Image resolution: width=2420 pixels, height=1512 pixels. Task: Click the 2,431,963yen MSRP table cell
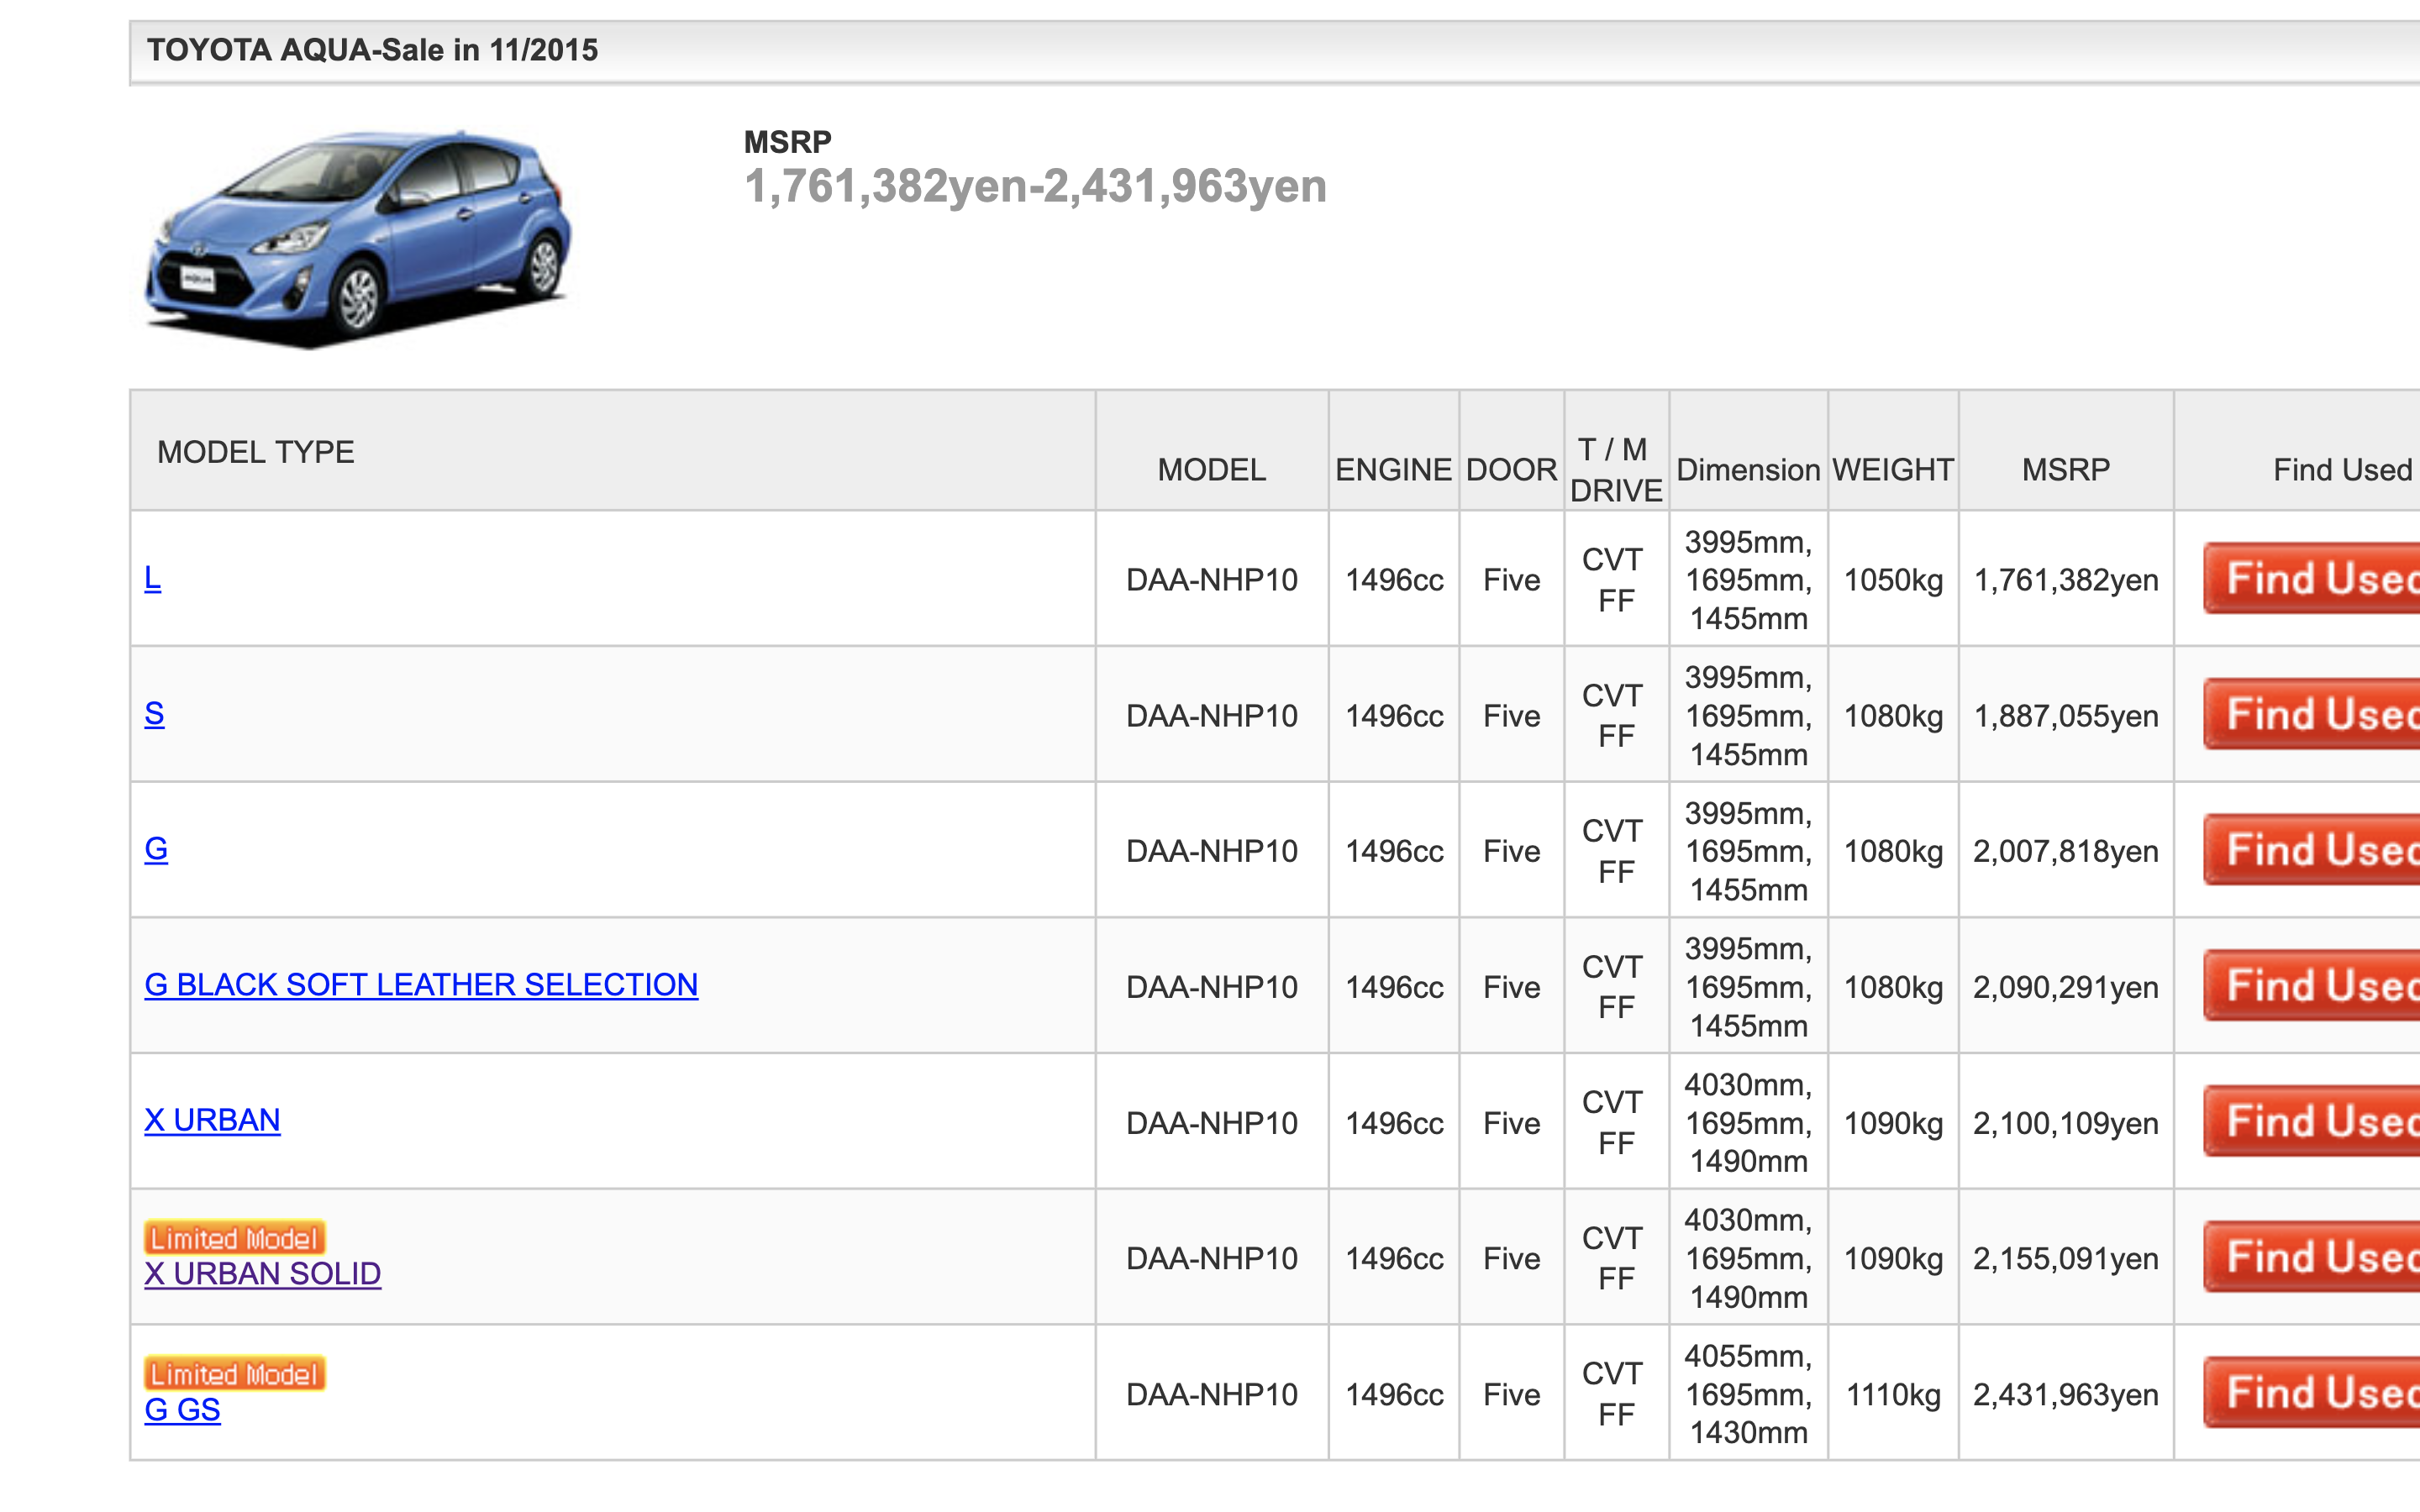[x=2066, y=1394]
